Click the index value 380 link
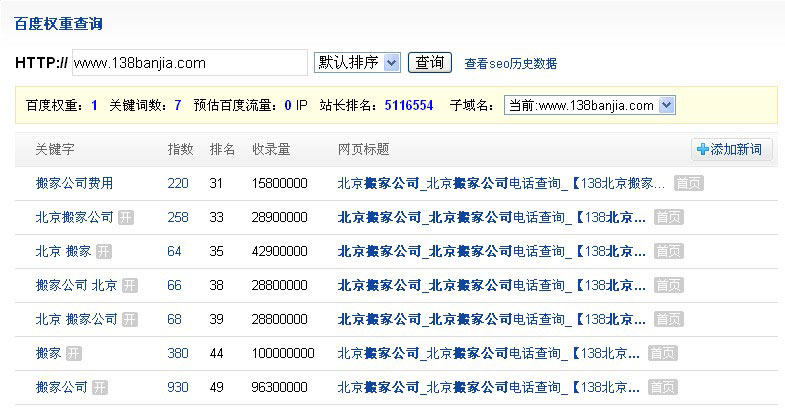Screen dimensions: 785x408 click(x=178, y=353)
